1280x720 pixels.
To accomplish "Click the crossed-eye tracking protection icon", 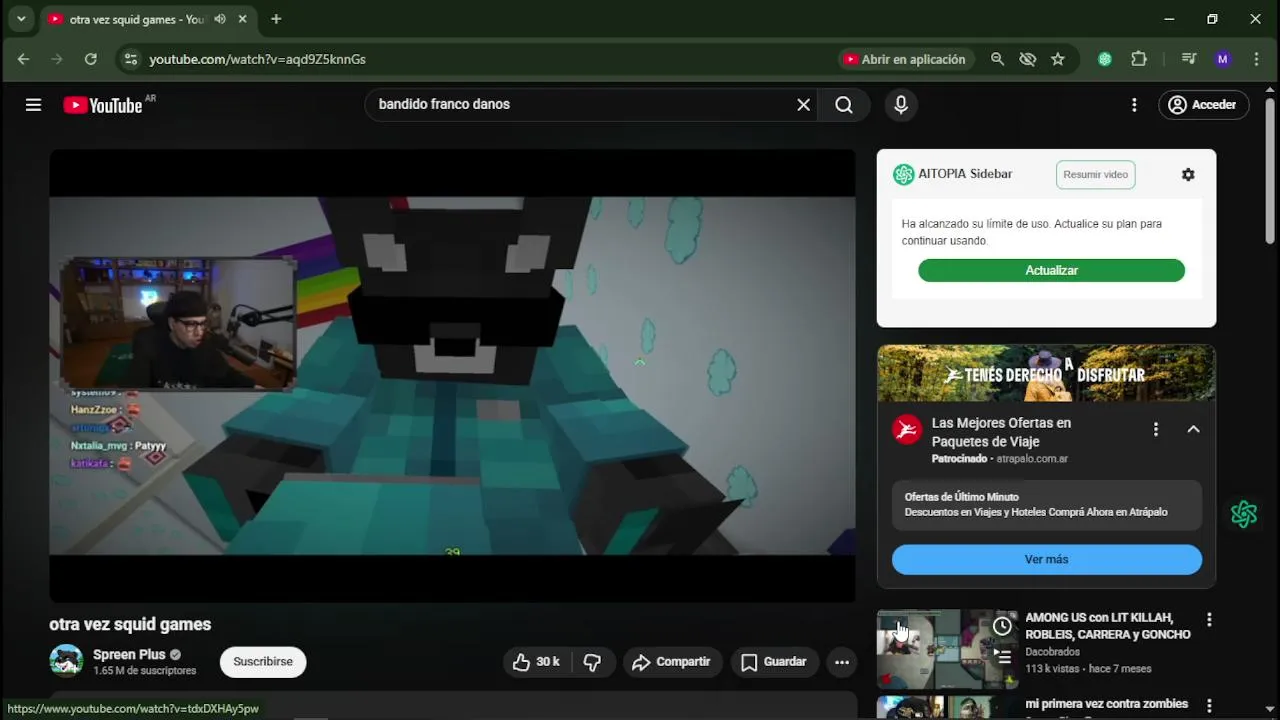I will pyautogui.click(x=1027, y=60).
